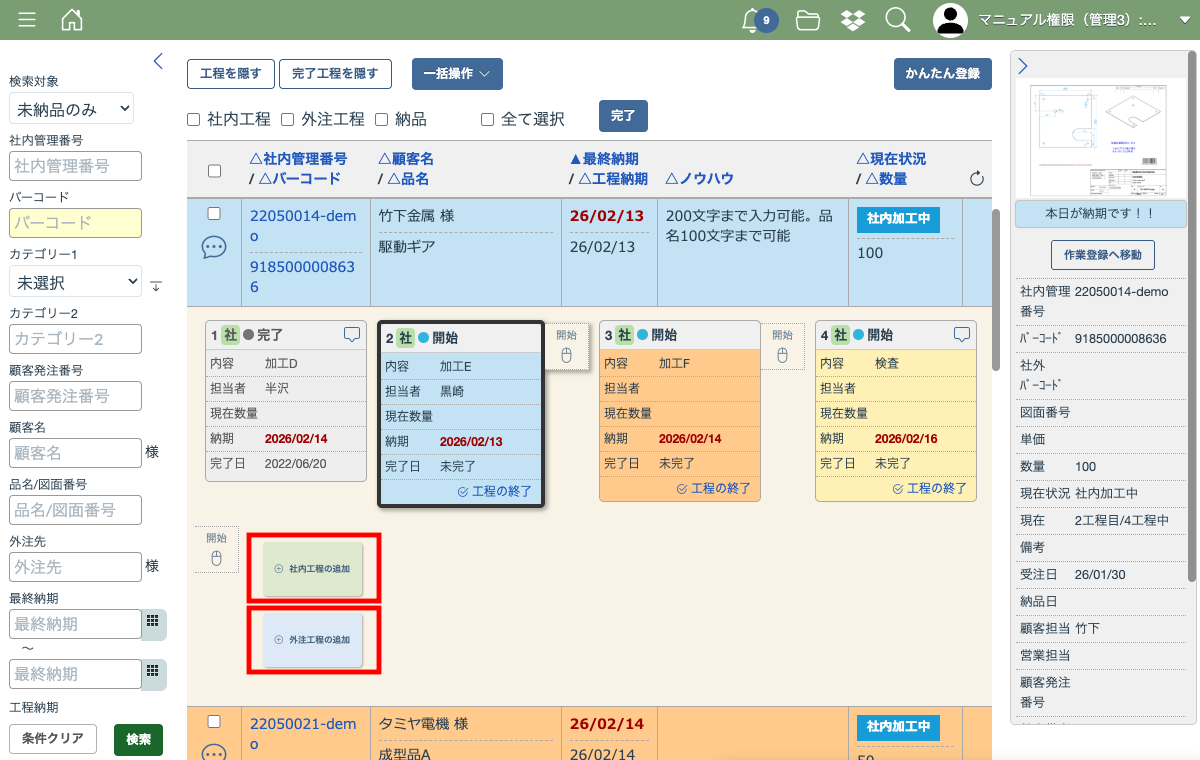
Task: Open comment bubble for row 22050014-demo
Action: [214, 247]
